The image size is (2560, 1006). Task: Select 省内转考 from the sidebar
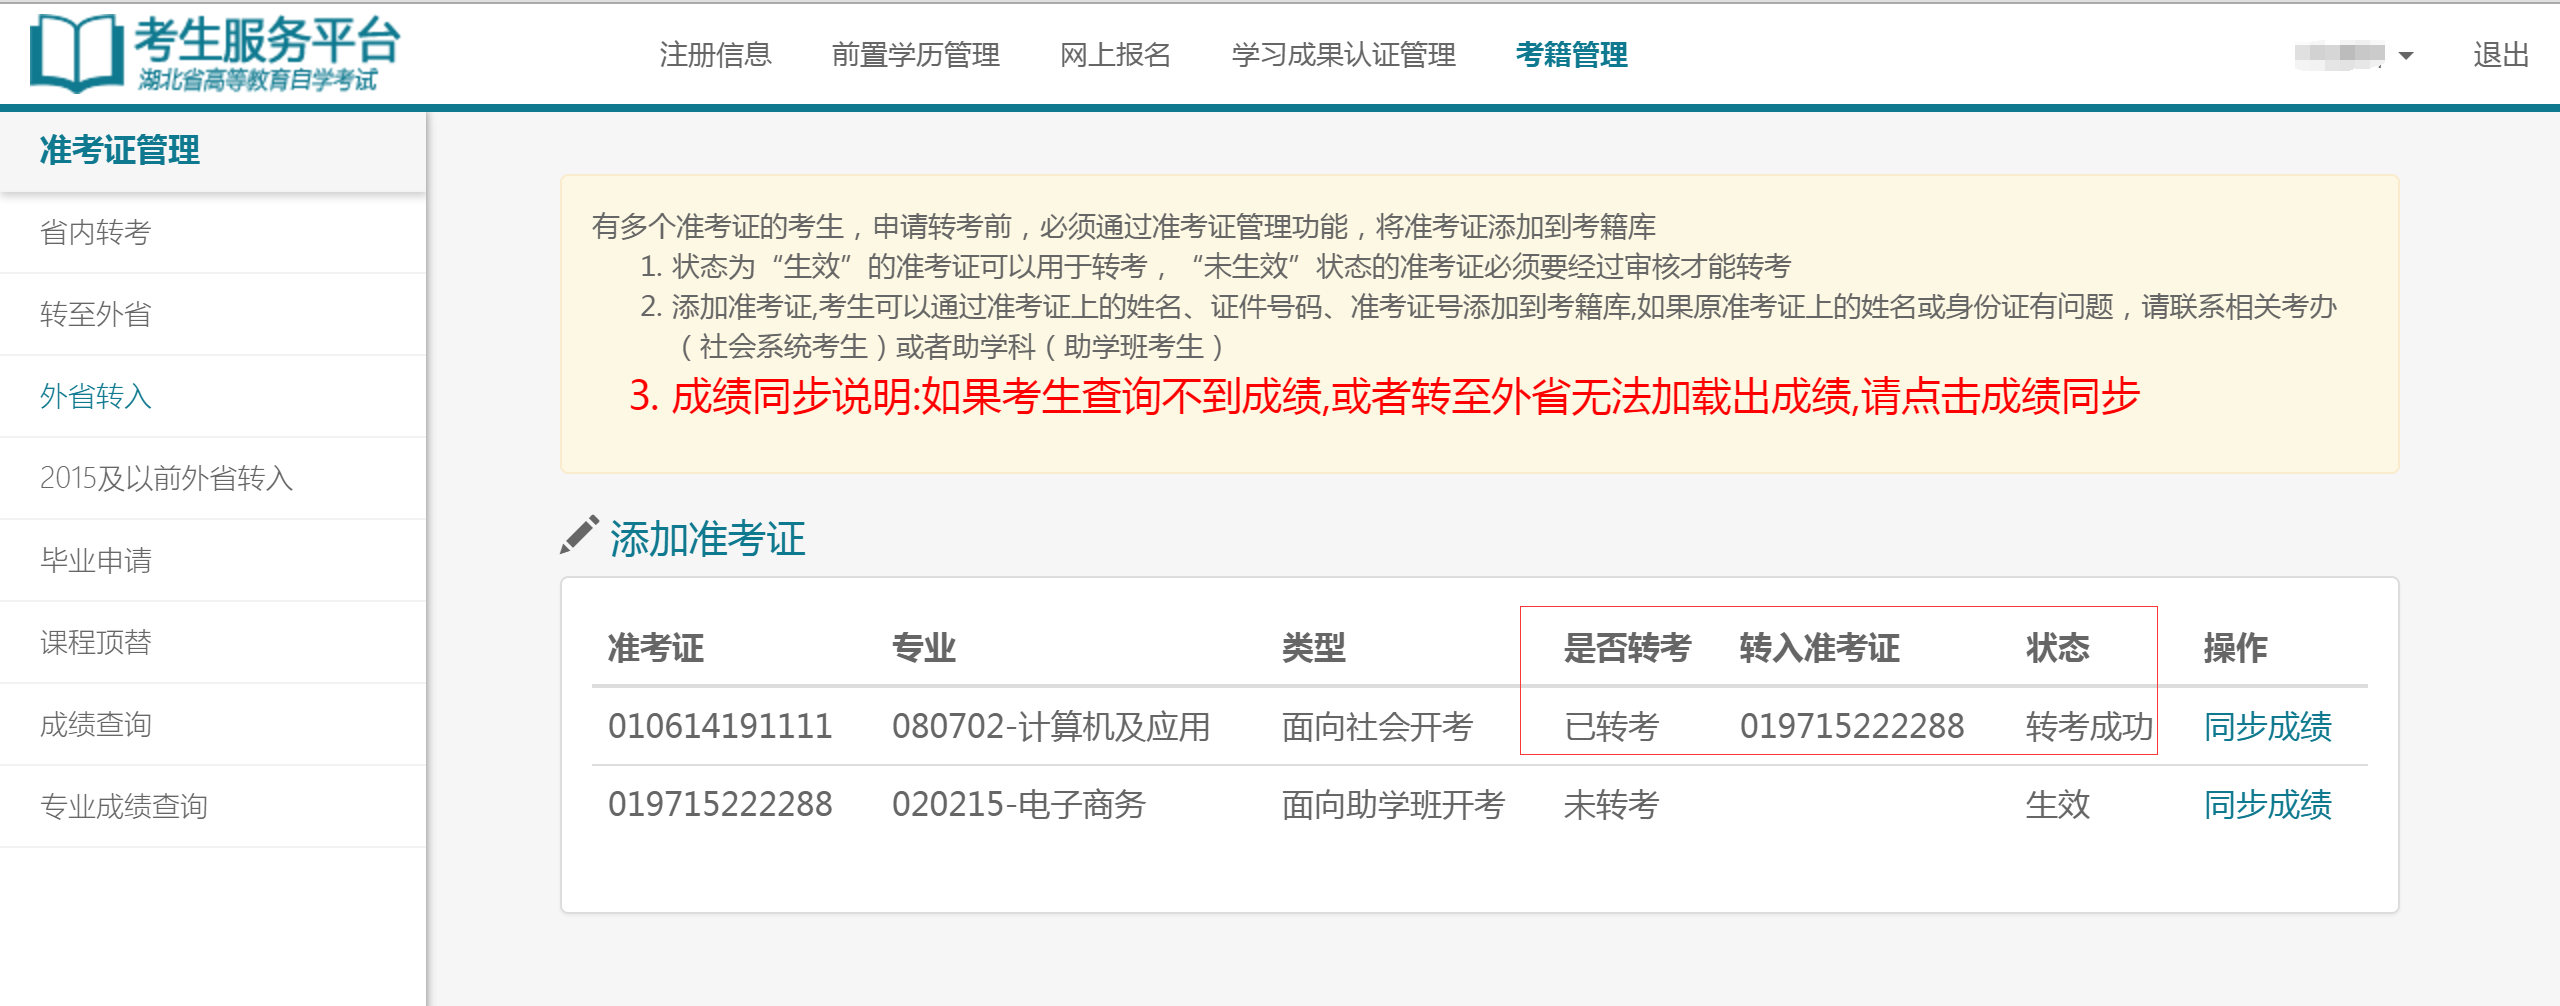pos(96,233)
